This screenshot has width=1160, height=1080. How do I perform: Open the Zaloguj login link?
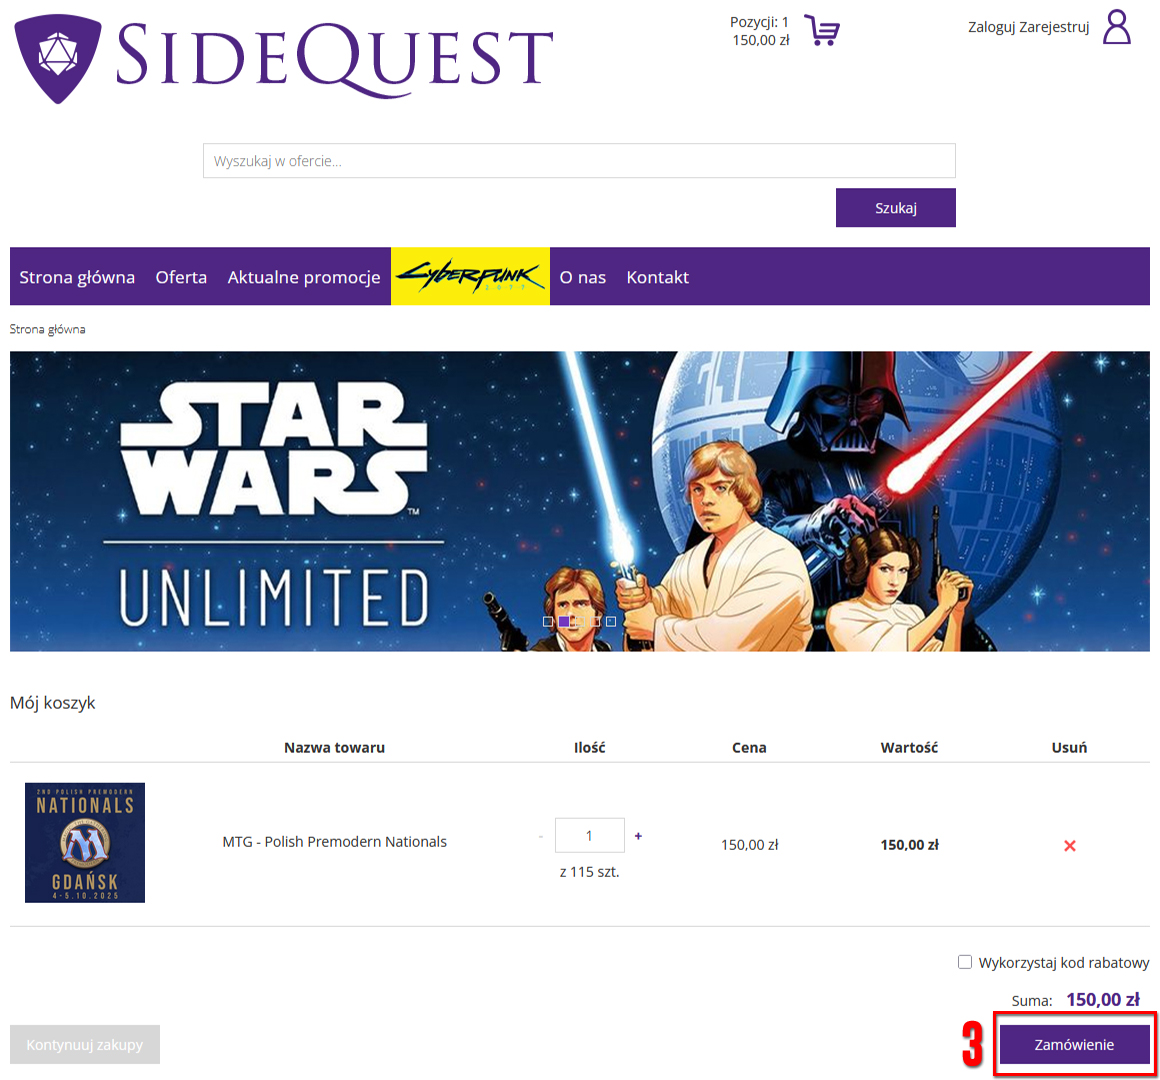[991, 27]
